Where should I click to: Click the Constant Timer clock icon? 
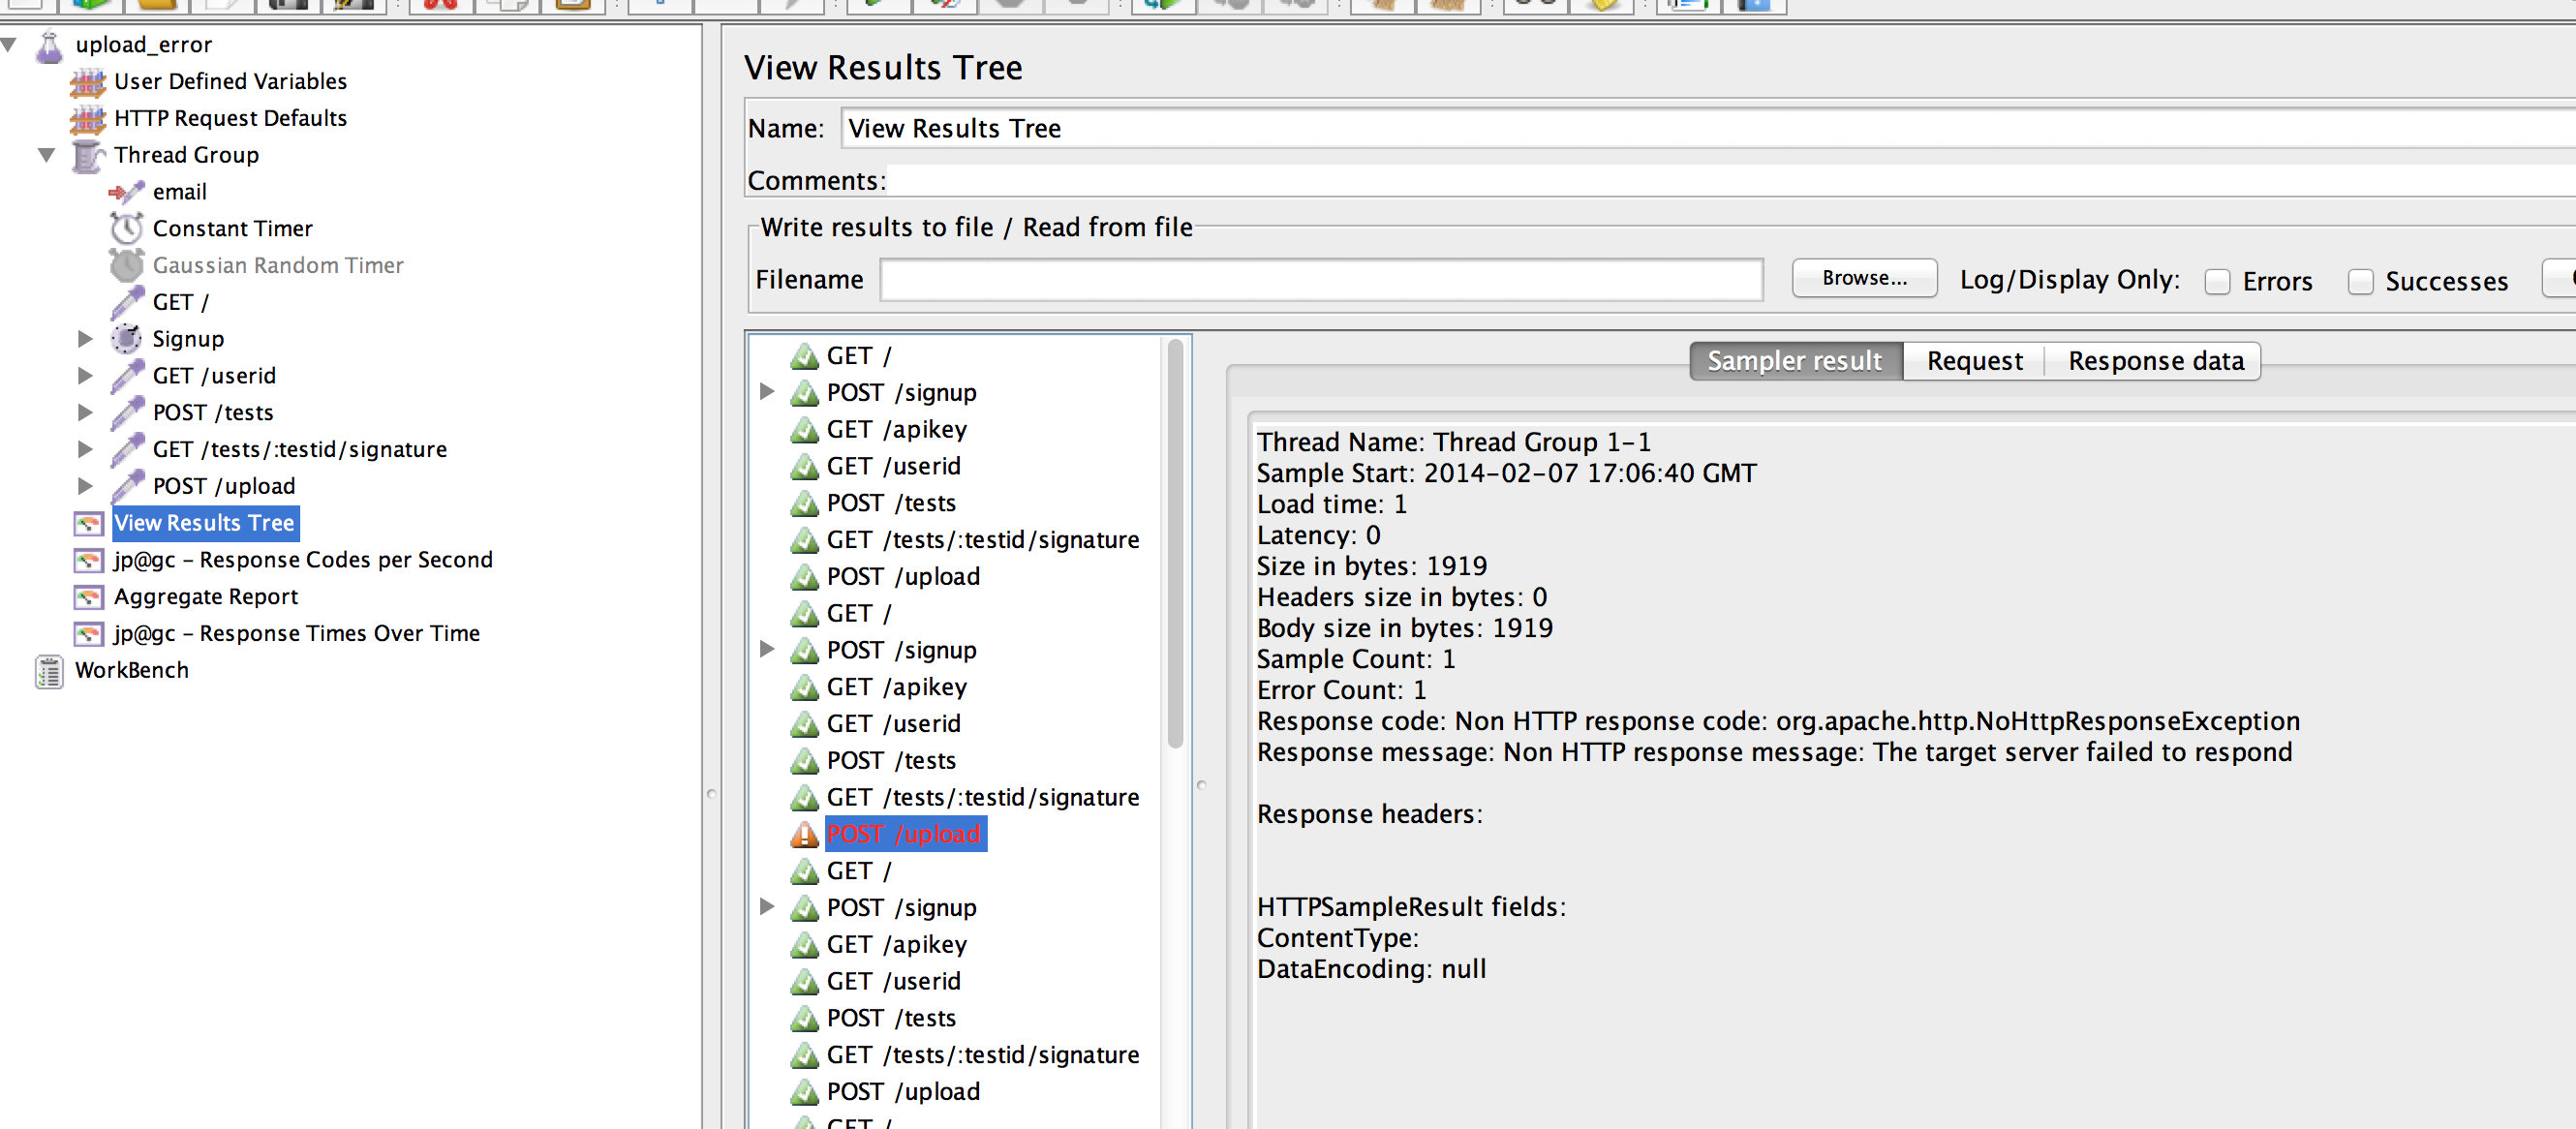point(126,228)
